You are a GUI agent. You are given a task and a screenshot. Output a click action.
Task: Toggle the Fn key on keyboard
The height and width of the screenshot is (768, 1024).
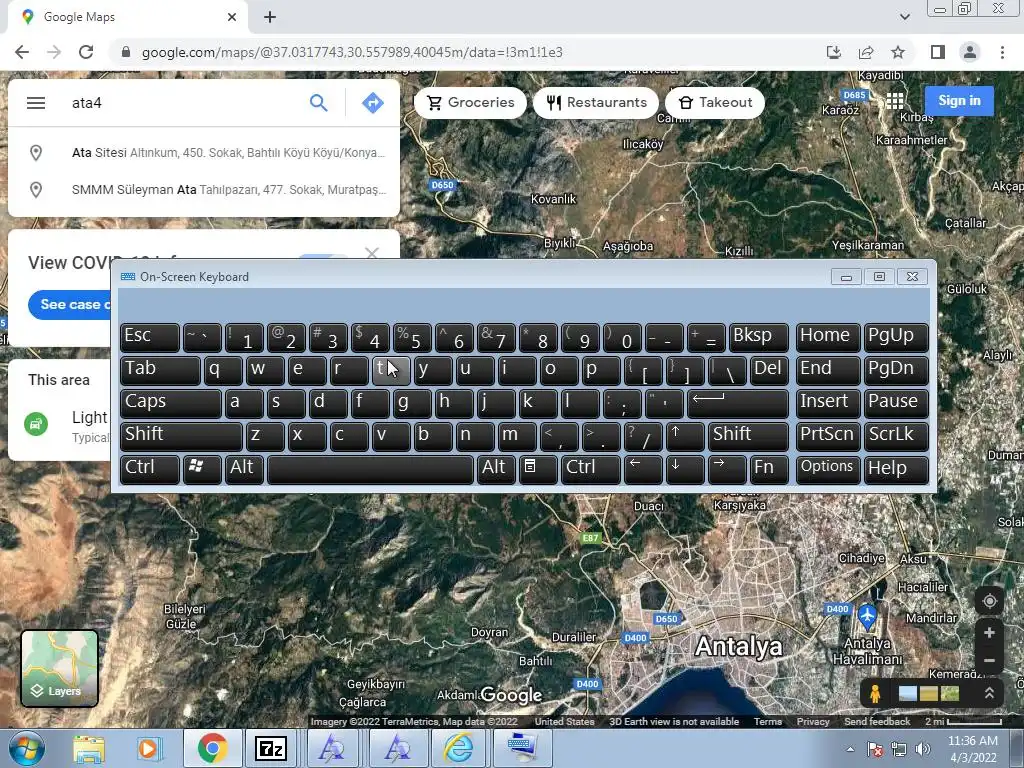[769, 469]
